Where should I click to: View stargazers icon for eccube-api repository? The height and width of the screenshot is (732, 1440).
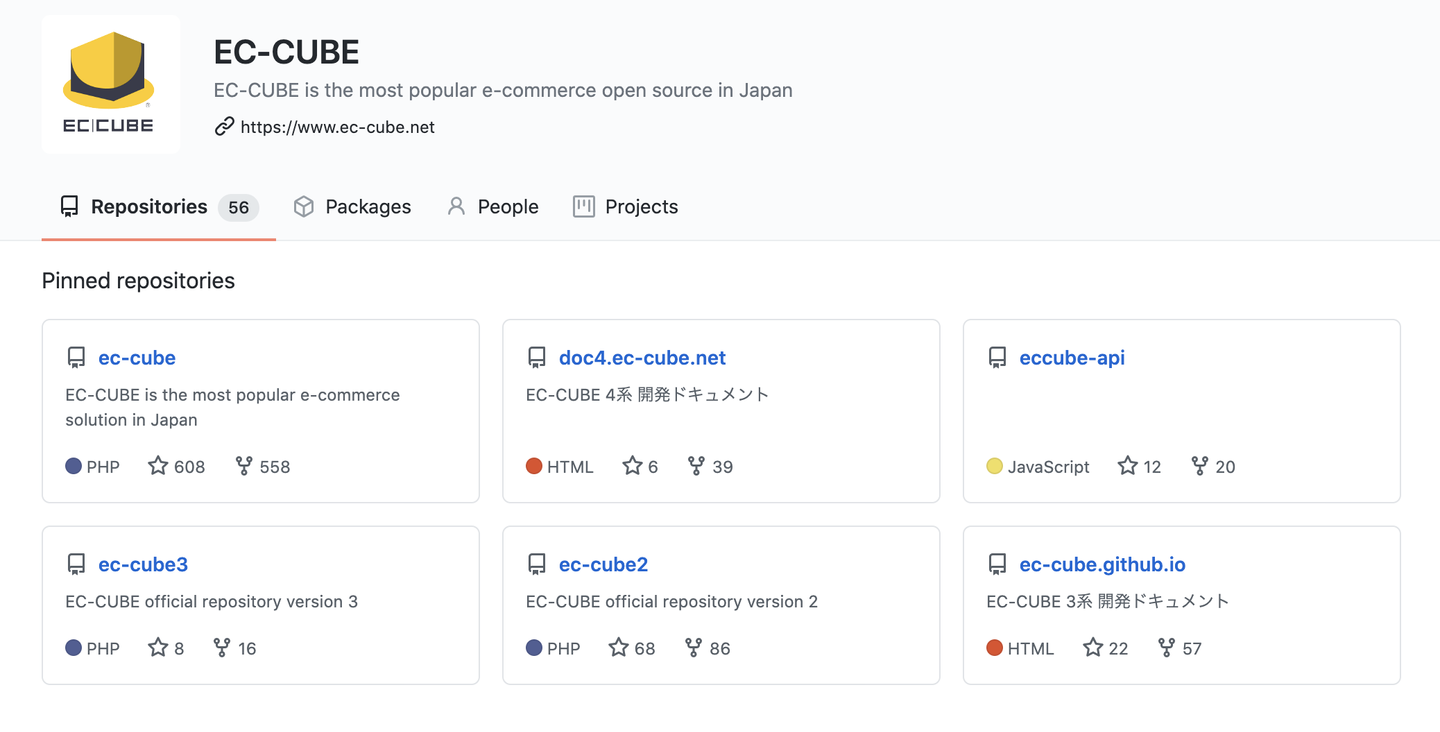[1128, 466]
